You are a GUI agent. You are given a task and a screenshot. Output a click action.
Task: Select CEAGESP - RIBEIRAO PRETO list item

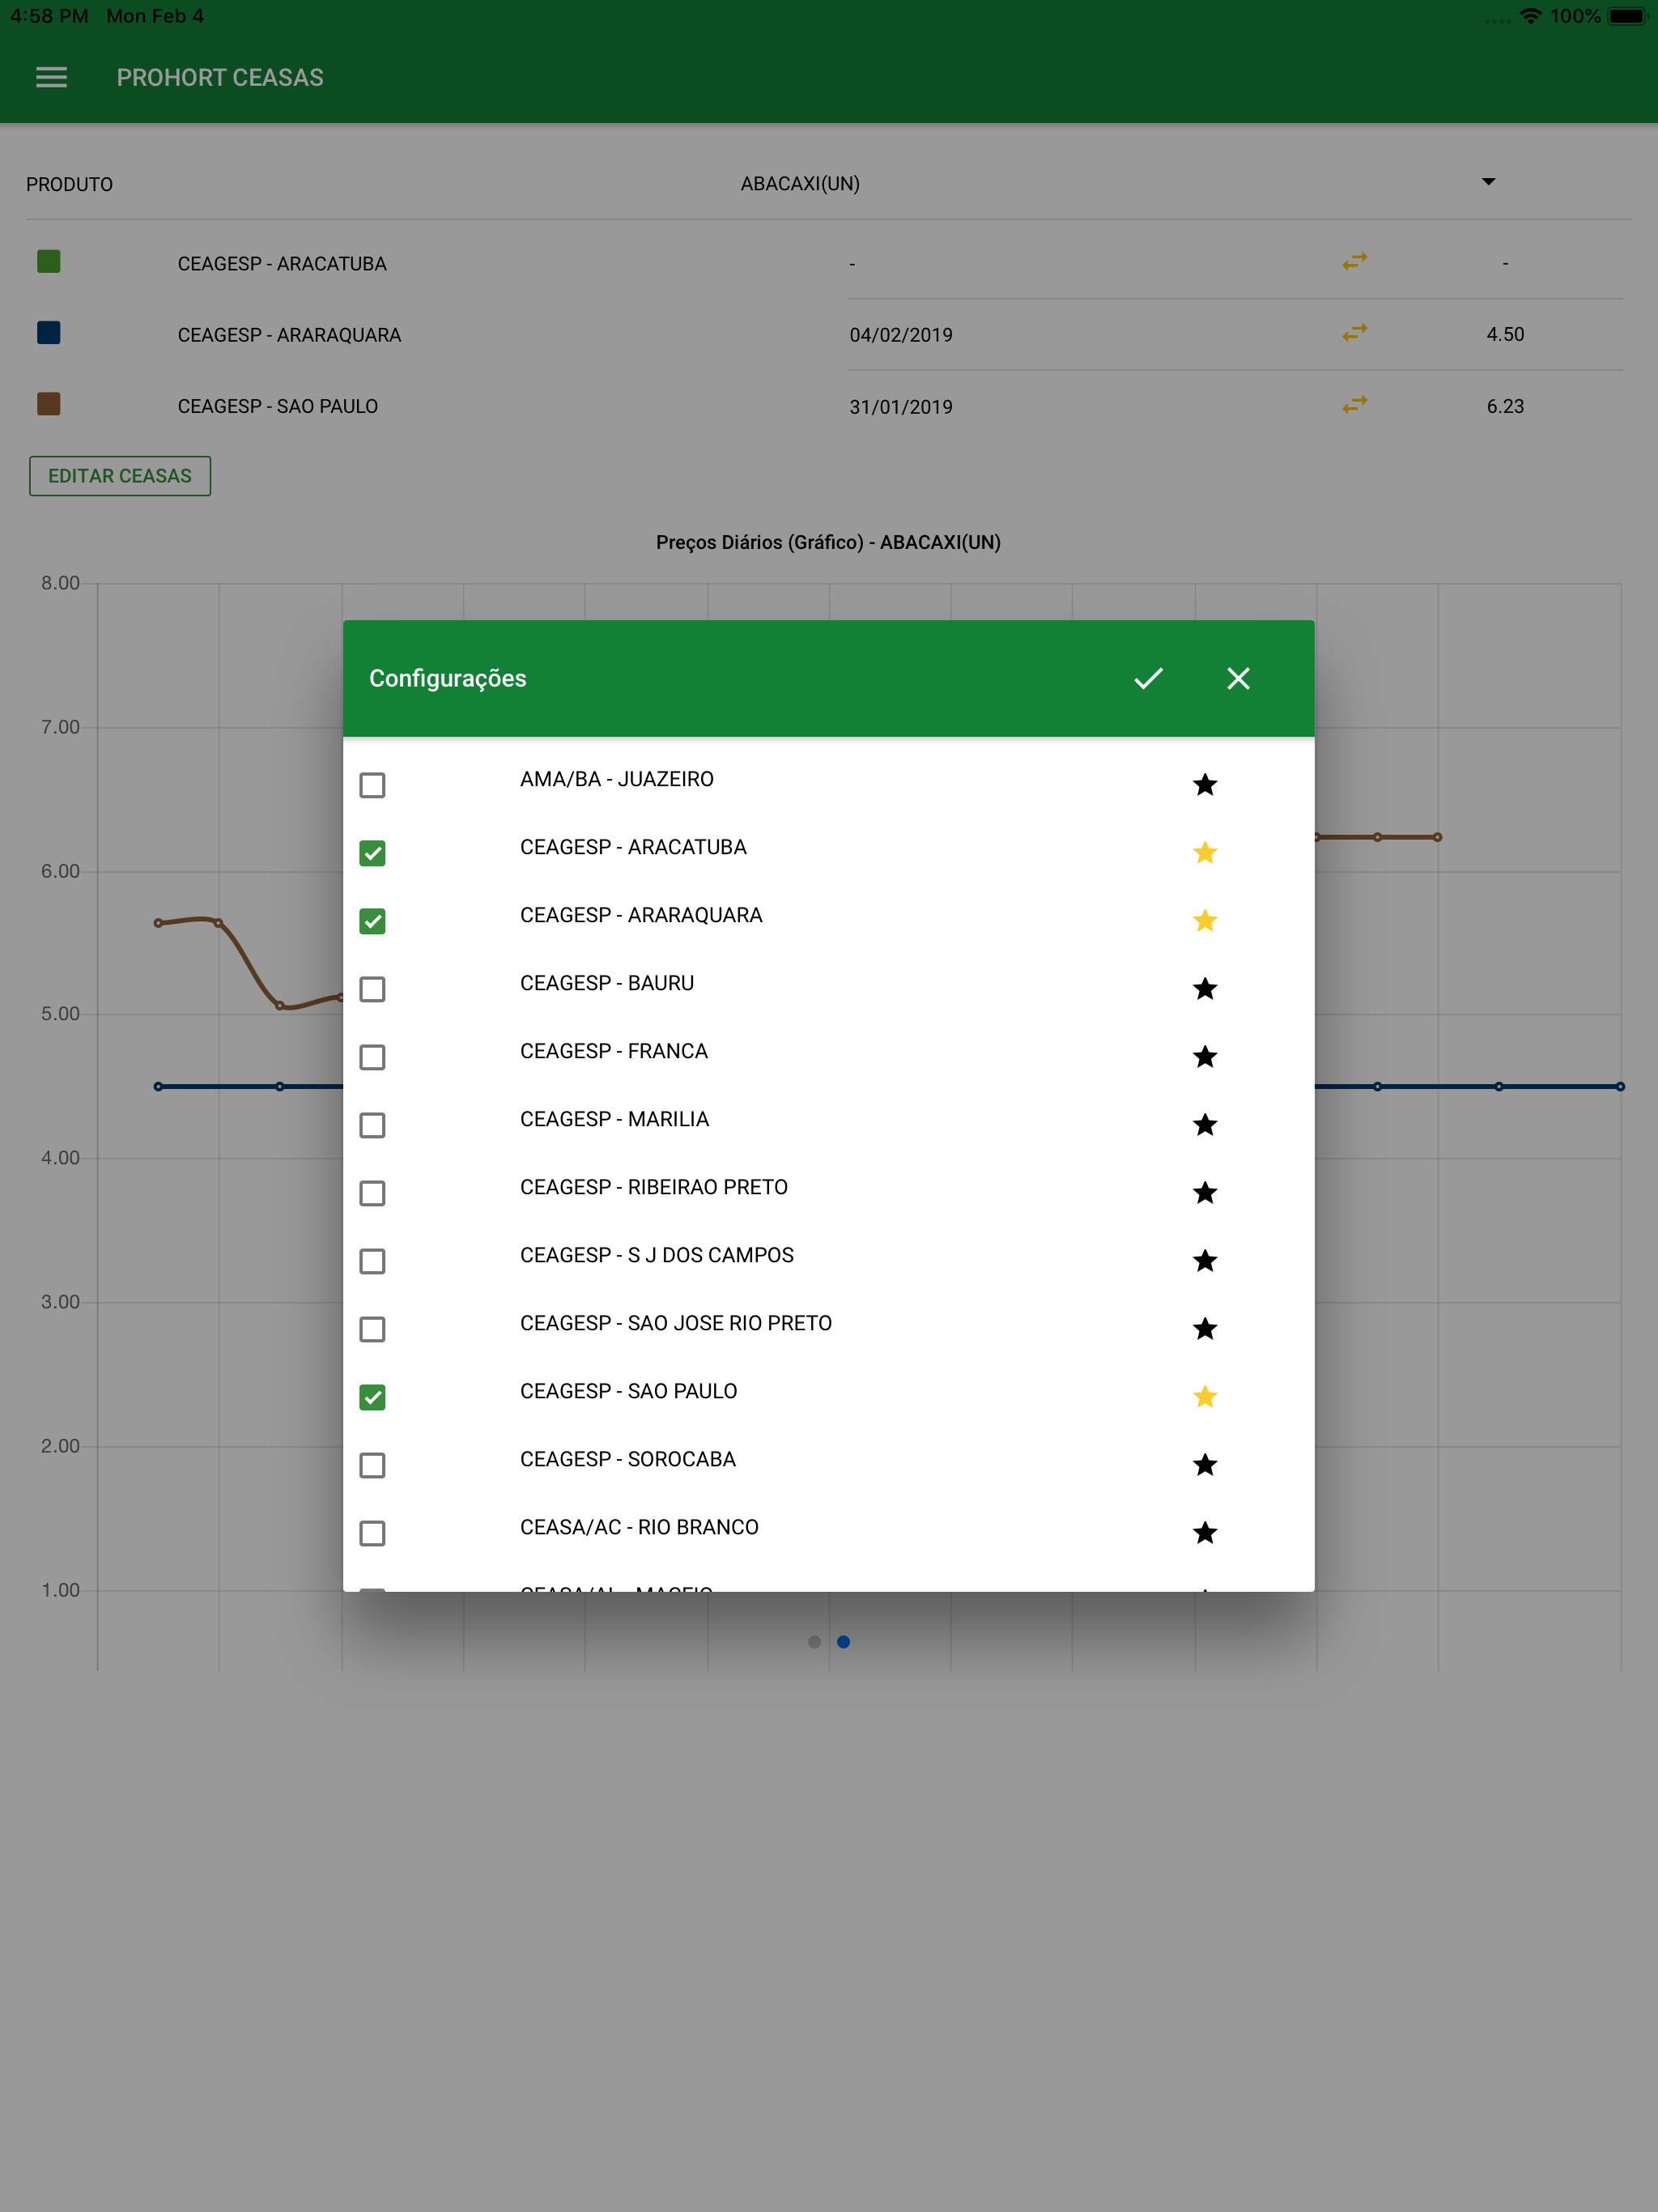coord(653,1187)
